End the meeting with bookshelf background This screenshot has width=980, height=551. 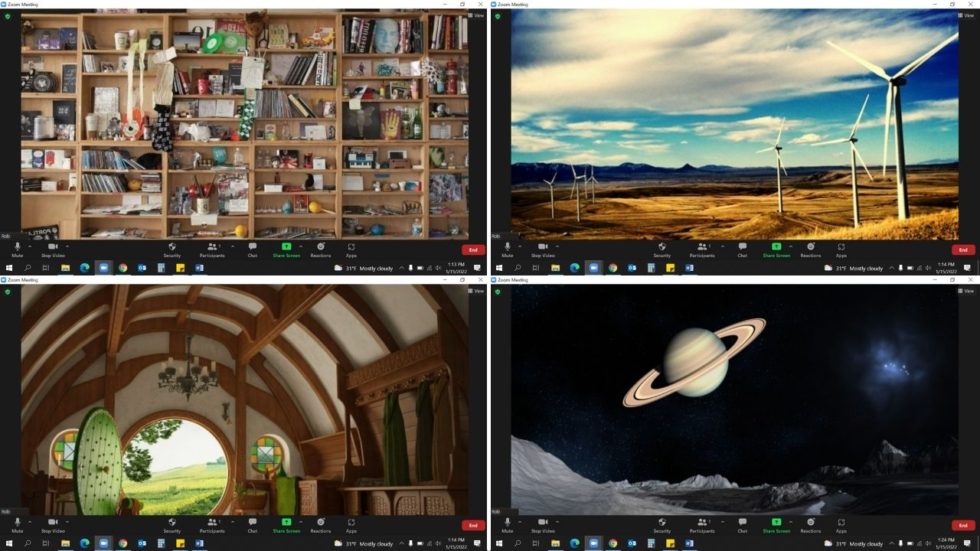[x=472, y=250]
